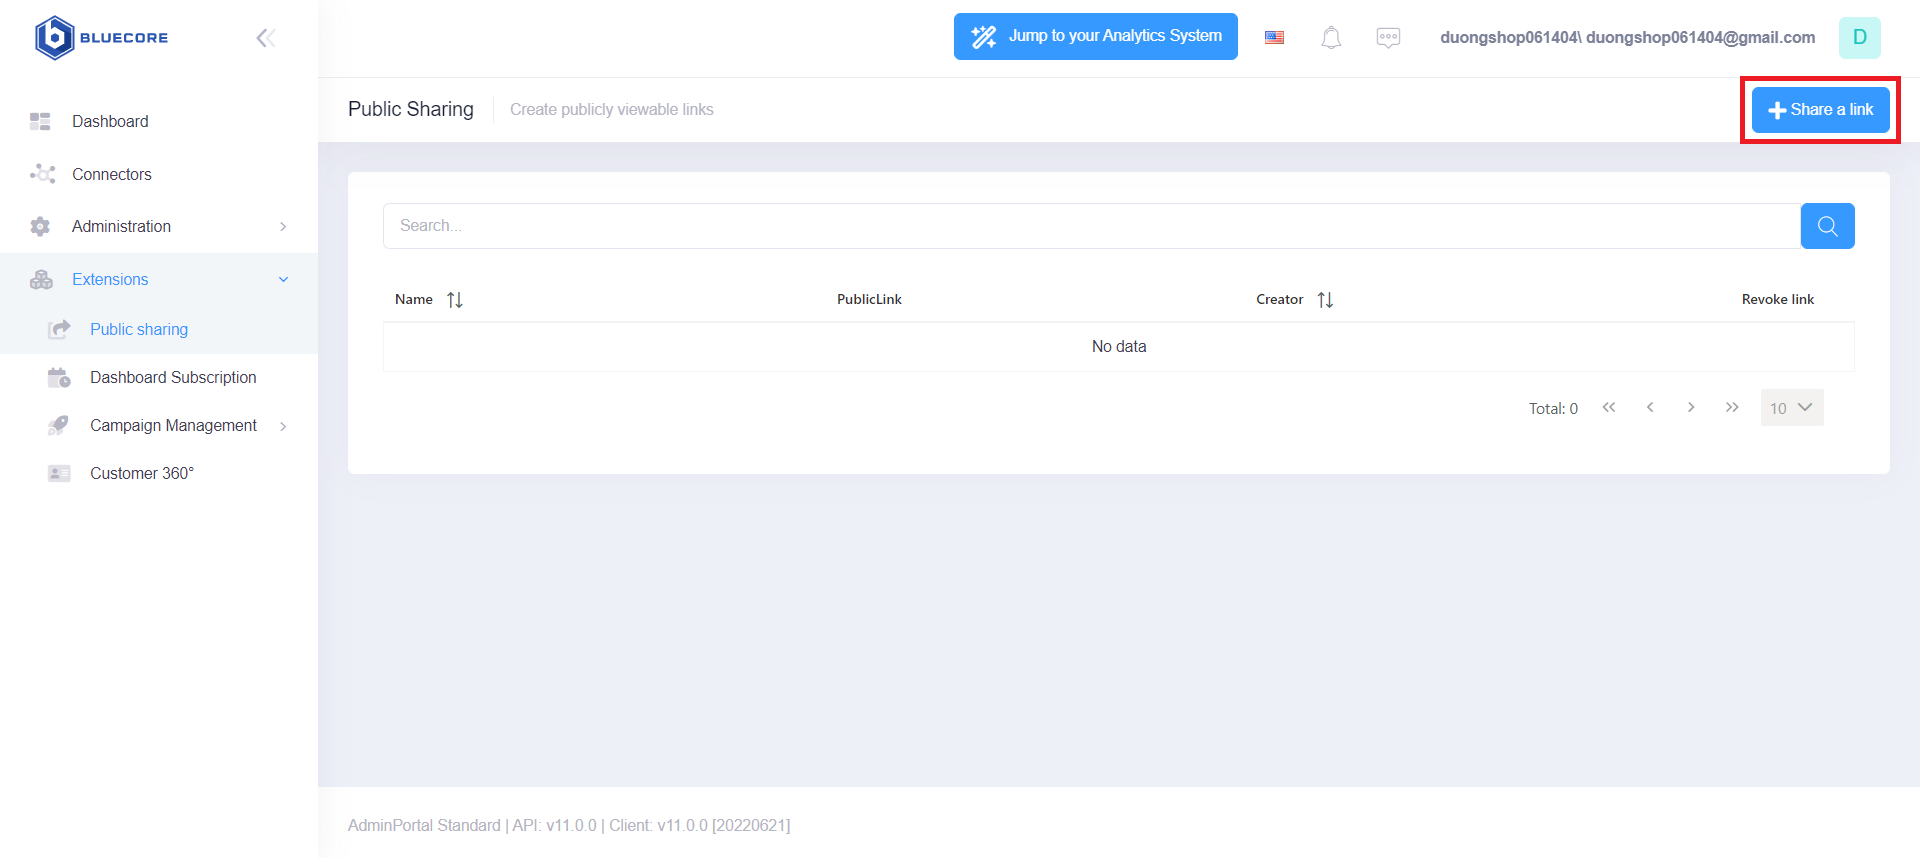Open Customer 360° page
Image resolution: width=1920 pixels, height=858 pixels.
click(x=142, y=474)
